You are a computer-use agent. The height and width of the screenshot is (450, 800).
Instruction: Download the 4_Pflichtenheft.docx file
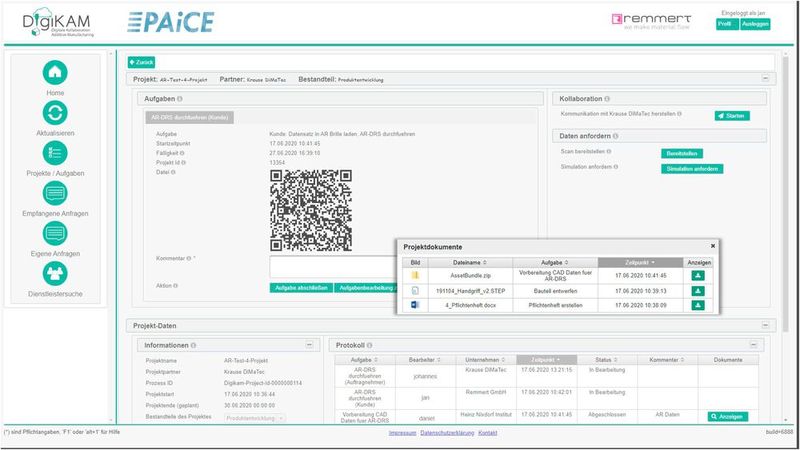click(x=697, y=305)
